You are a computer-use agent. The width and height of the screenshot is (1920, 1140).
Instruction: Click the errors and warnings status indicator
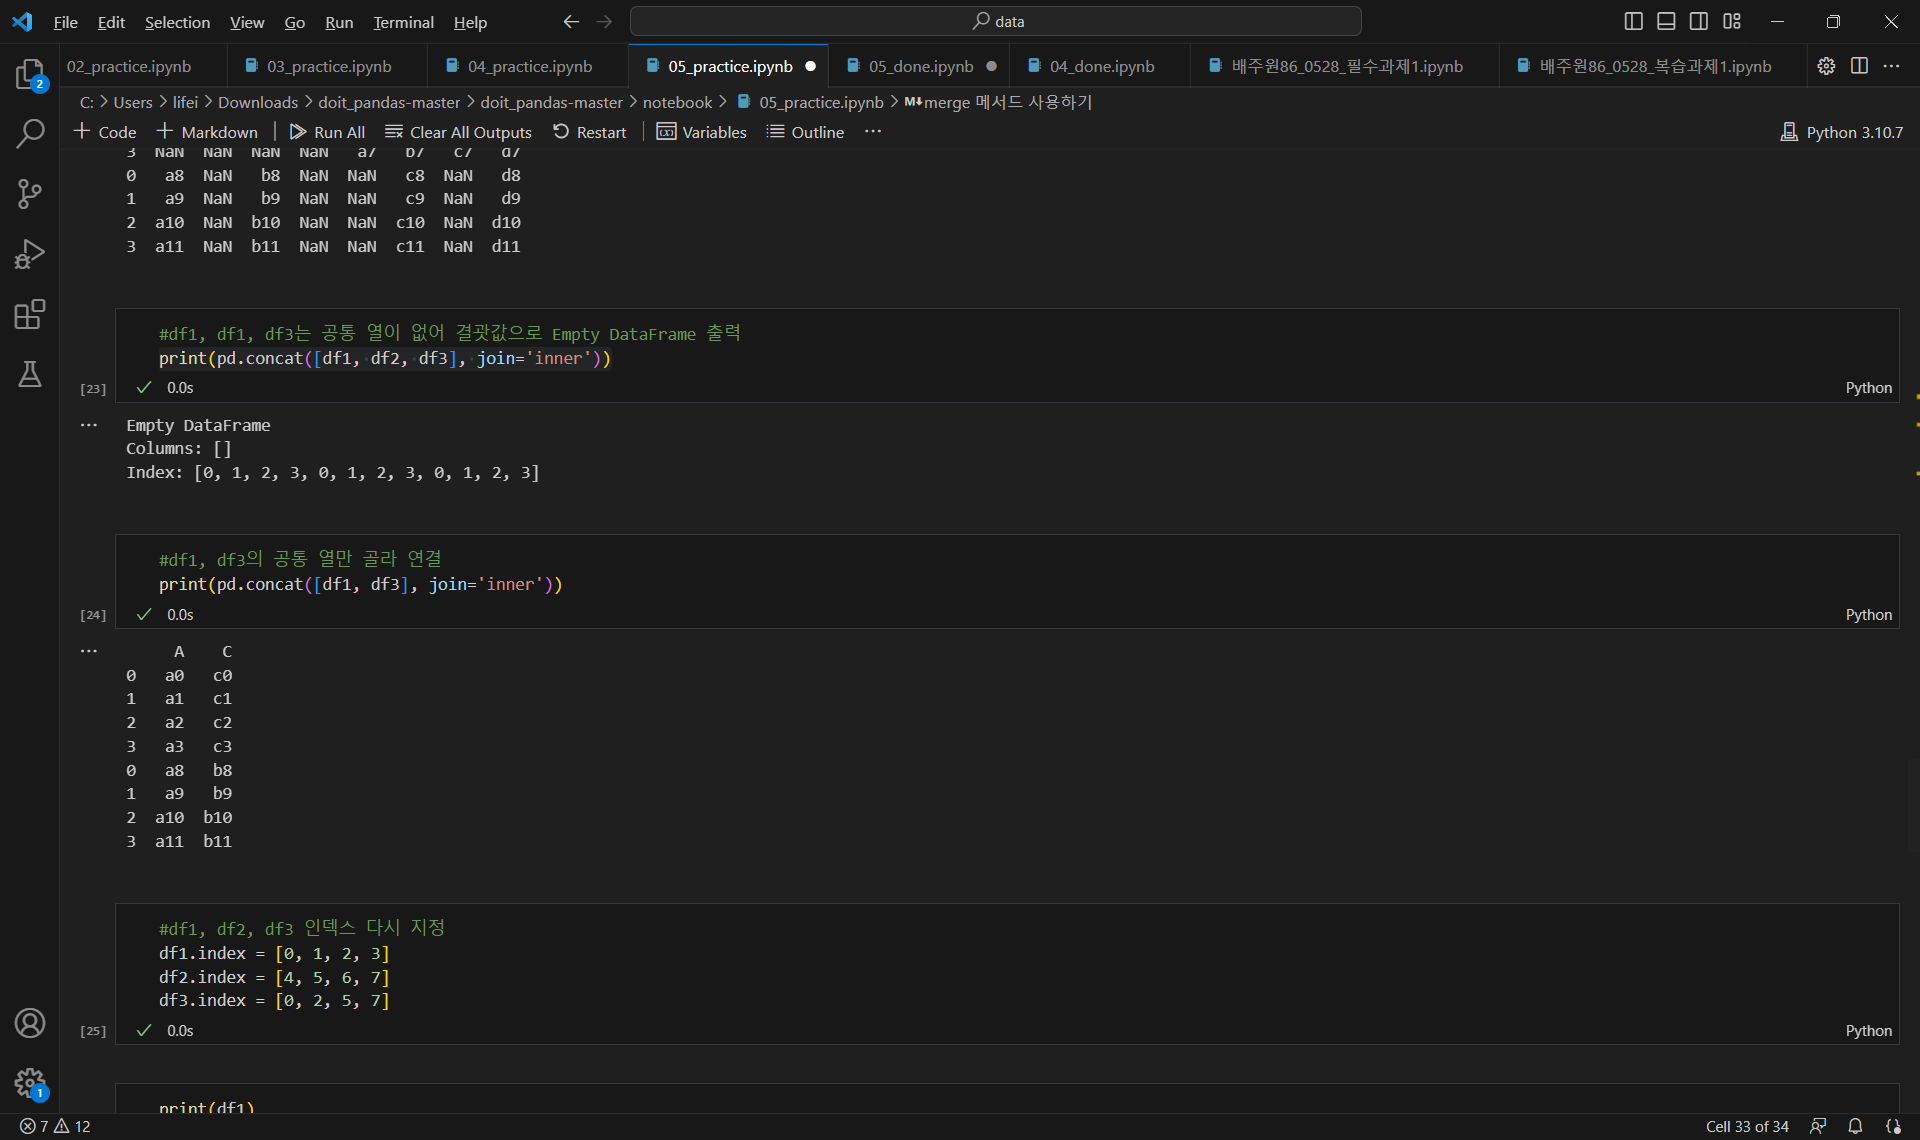pos(55,1126)
